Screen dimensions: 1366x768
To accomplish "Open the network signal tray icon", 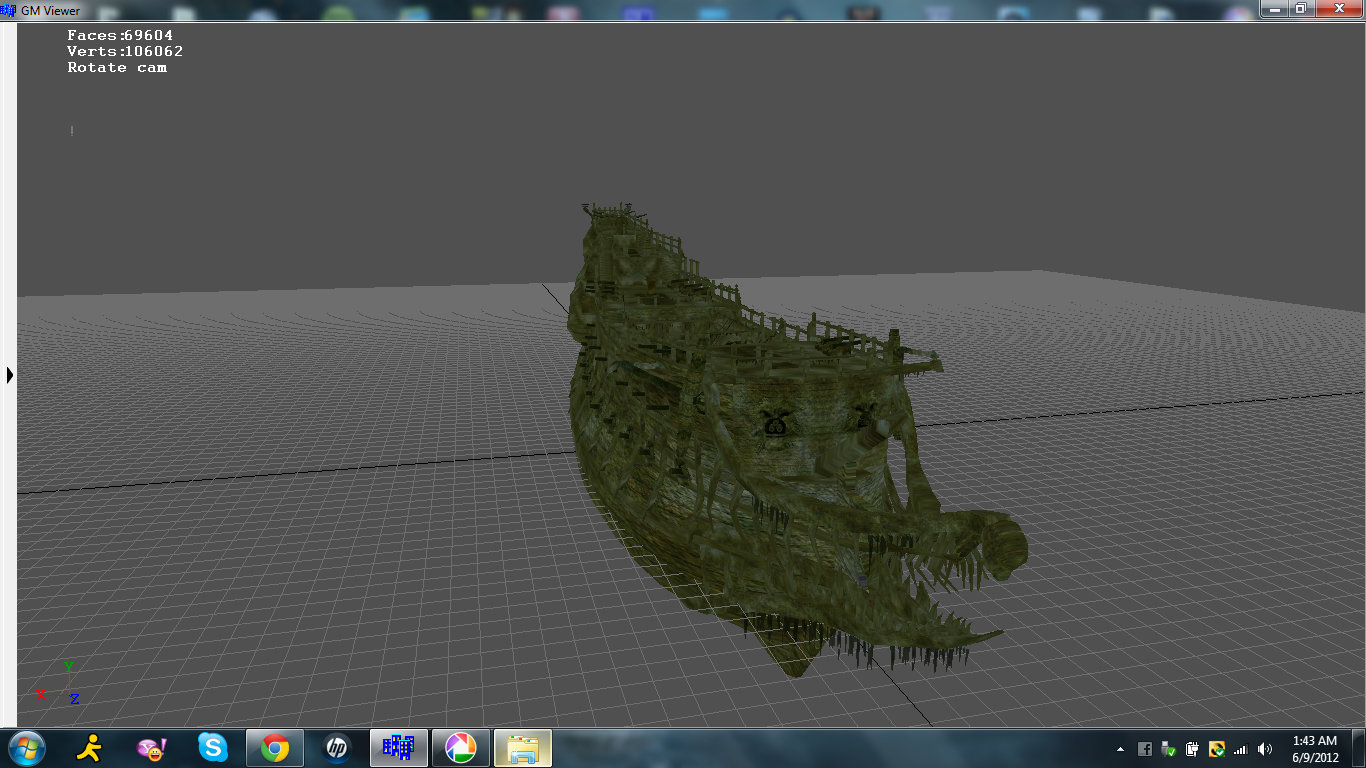I will coord(1241,749).
